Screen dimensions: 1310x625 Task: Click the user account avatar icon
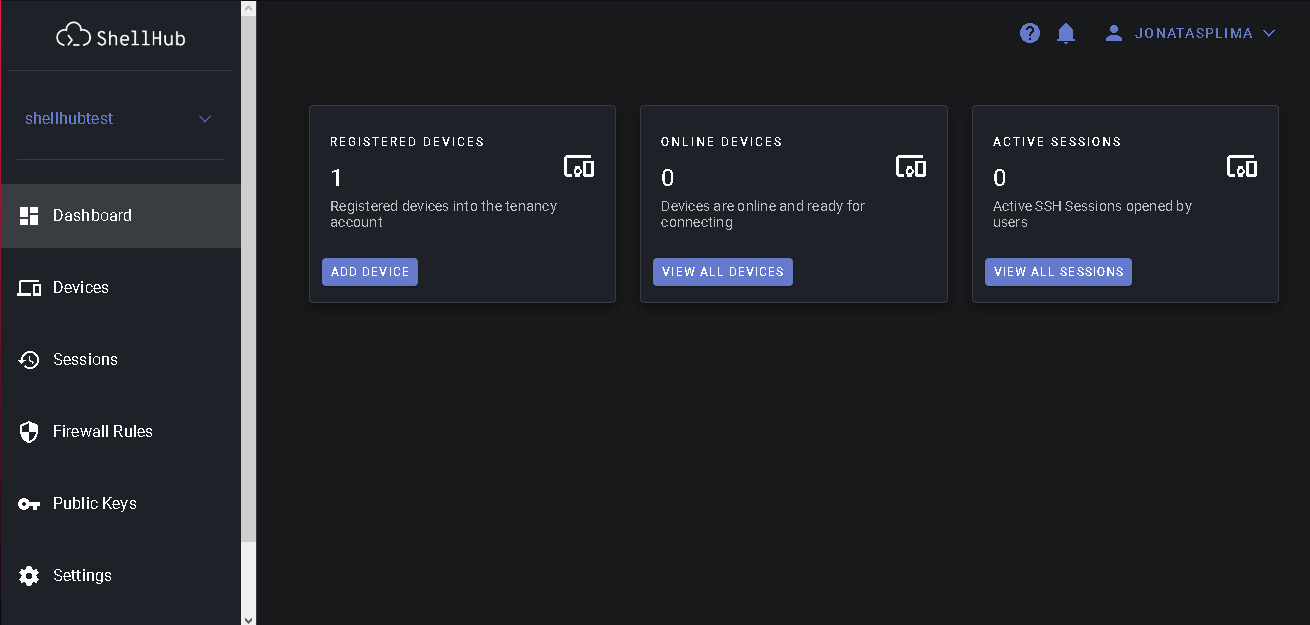1114,33
